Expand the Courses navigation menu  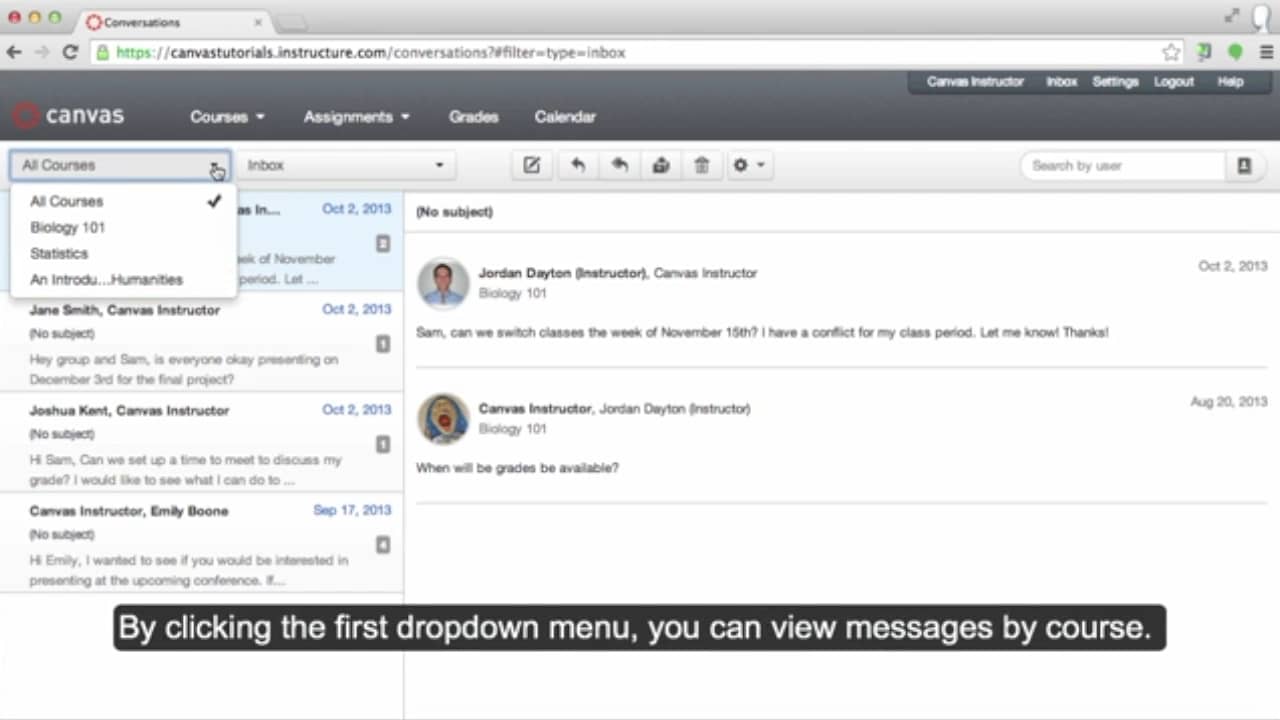(x=227, y=117)
